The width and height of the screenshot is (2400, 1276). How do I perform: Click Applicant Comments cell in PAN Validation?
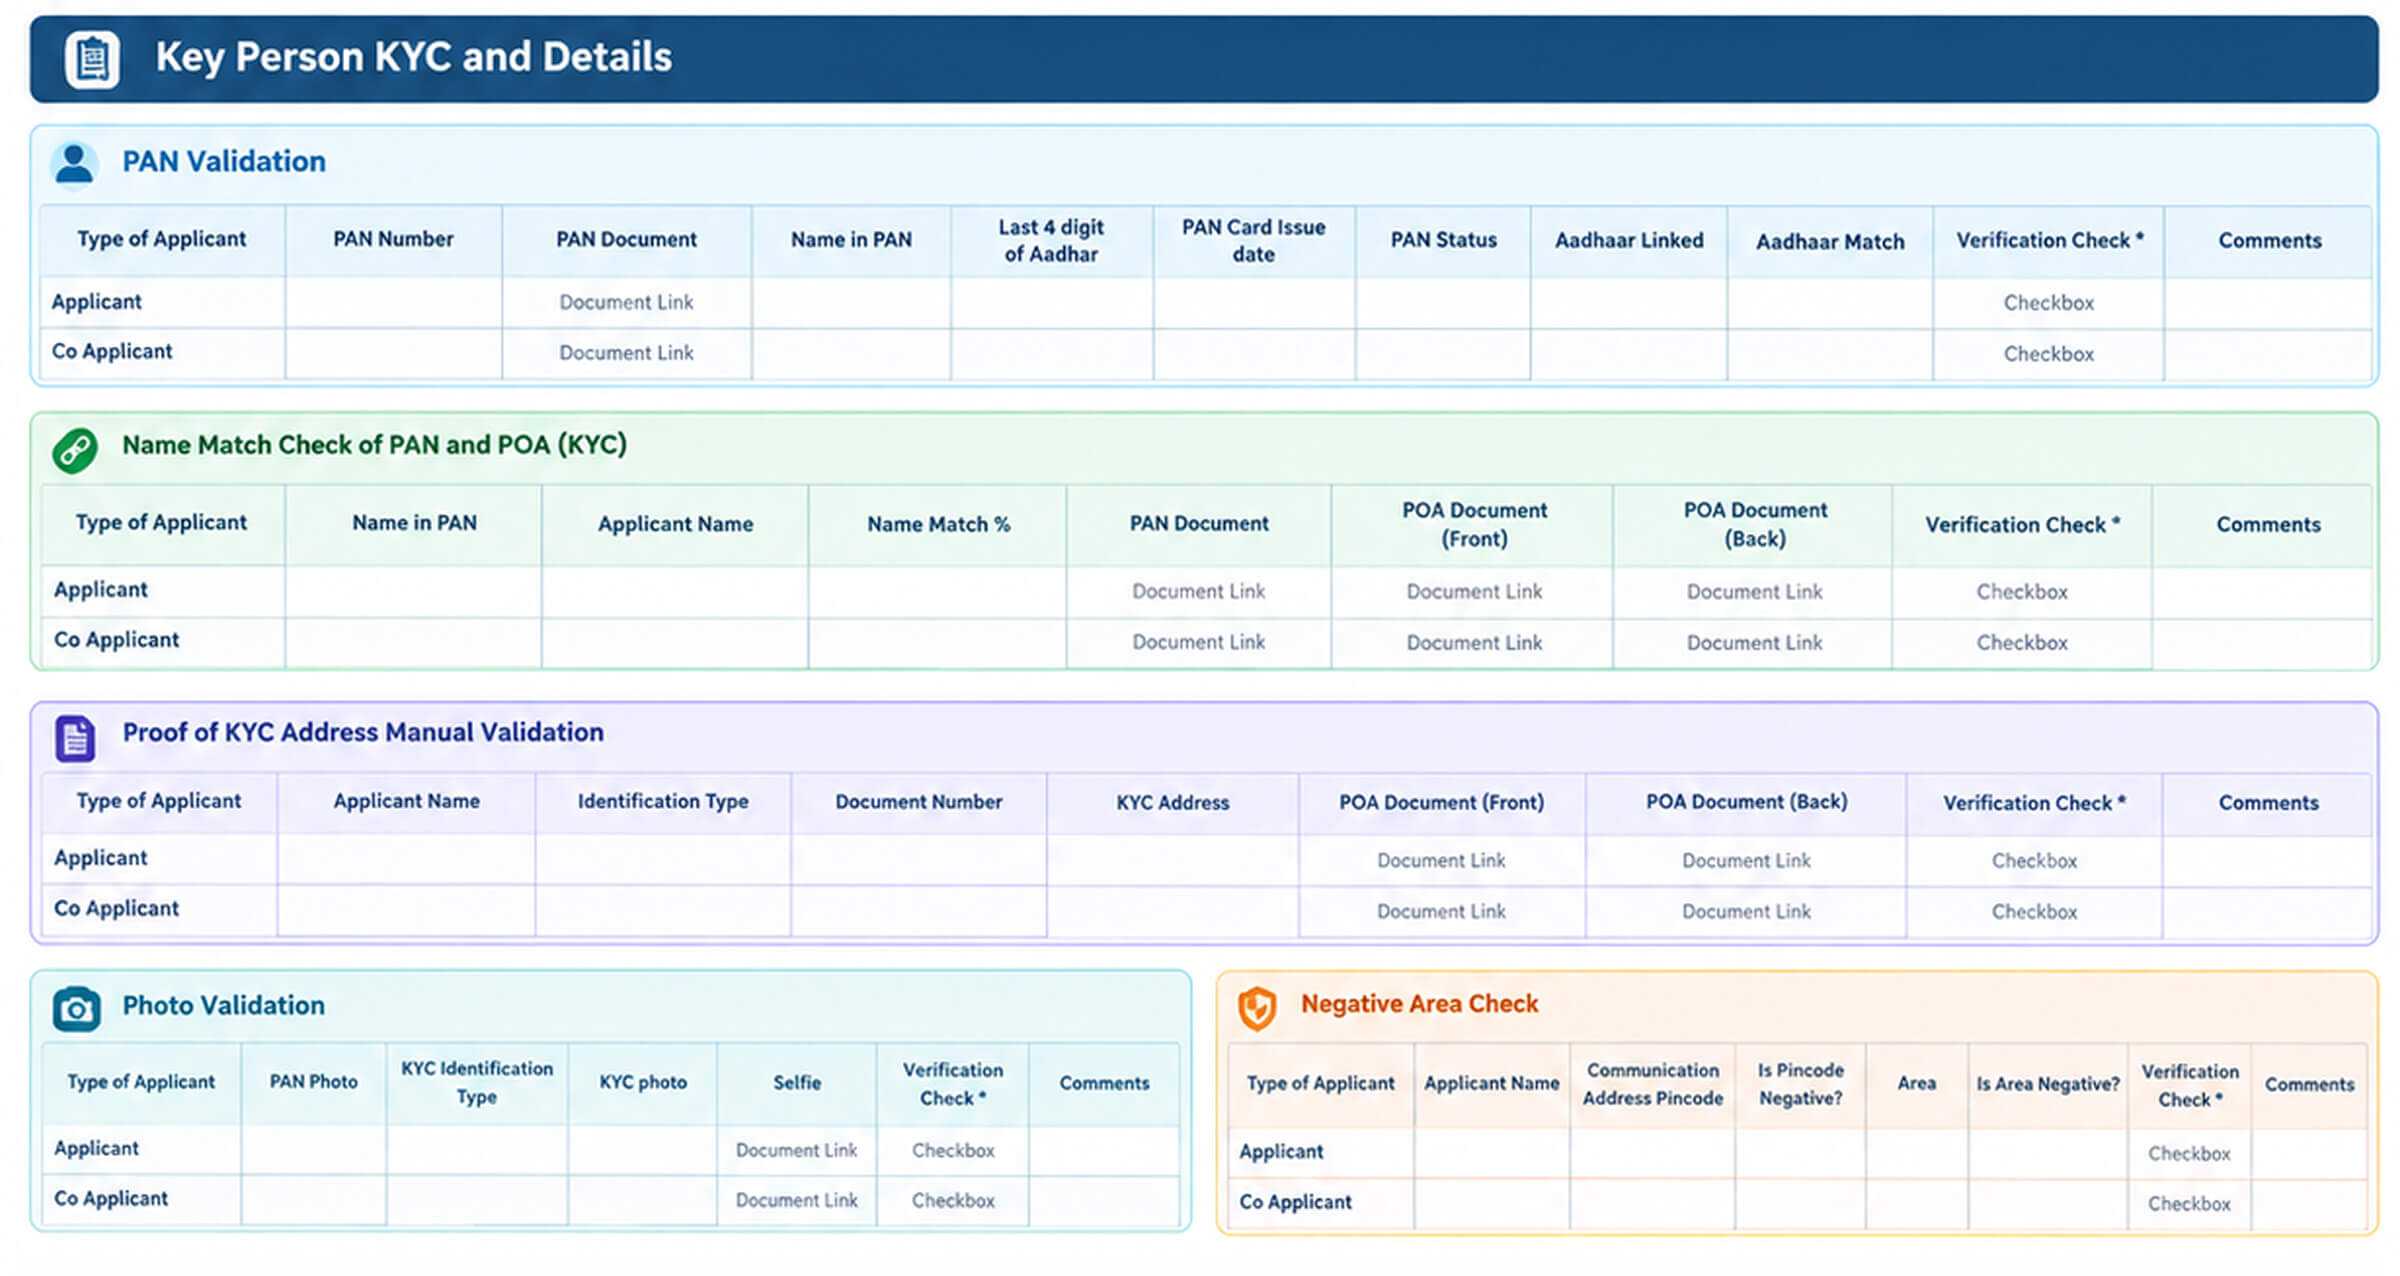(2268, 303)
